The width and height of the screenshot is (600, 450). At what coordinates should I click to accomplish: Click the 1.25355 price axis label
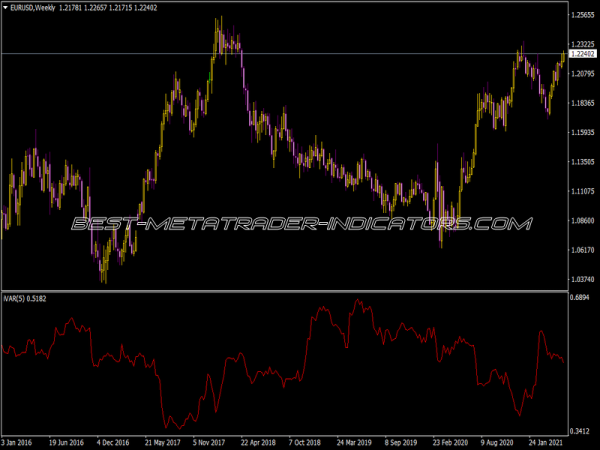pos(582,16)
